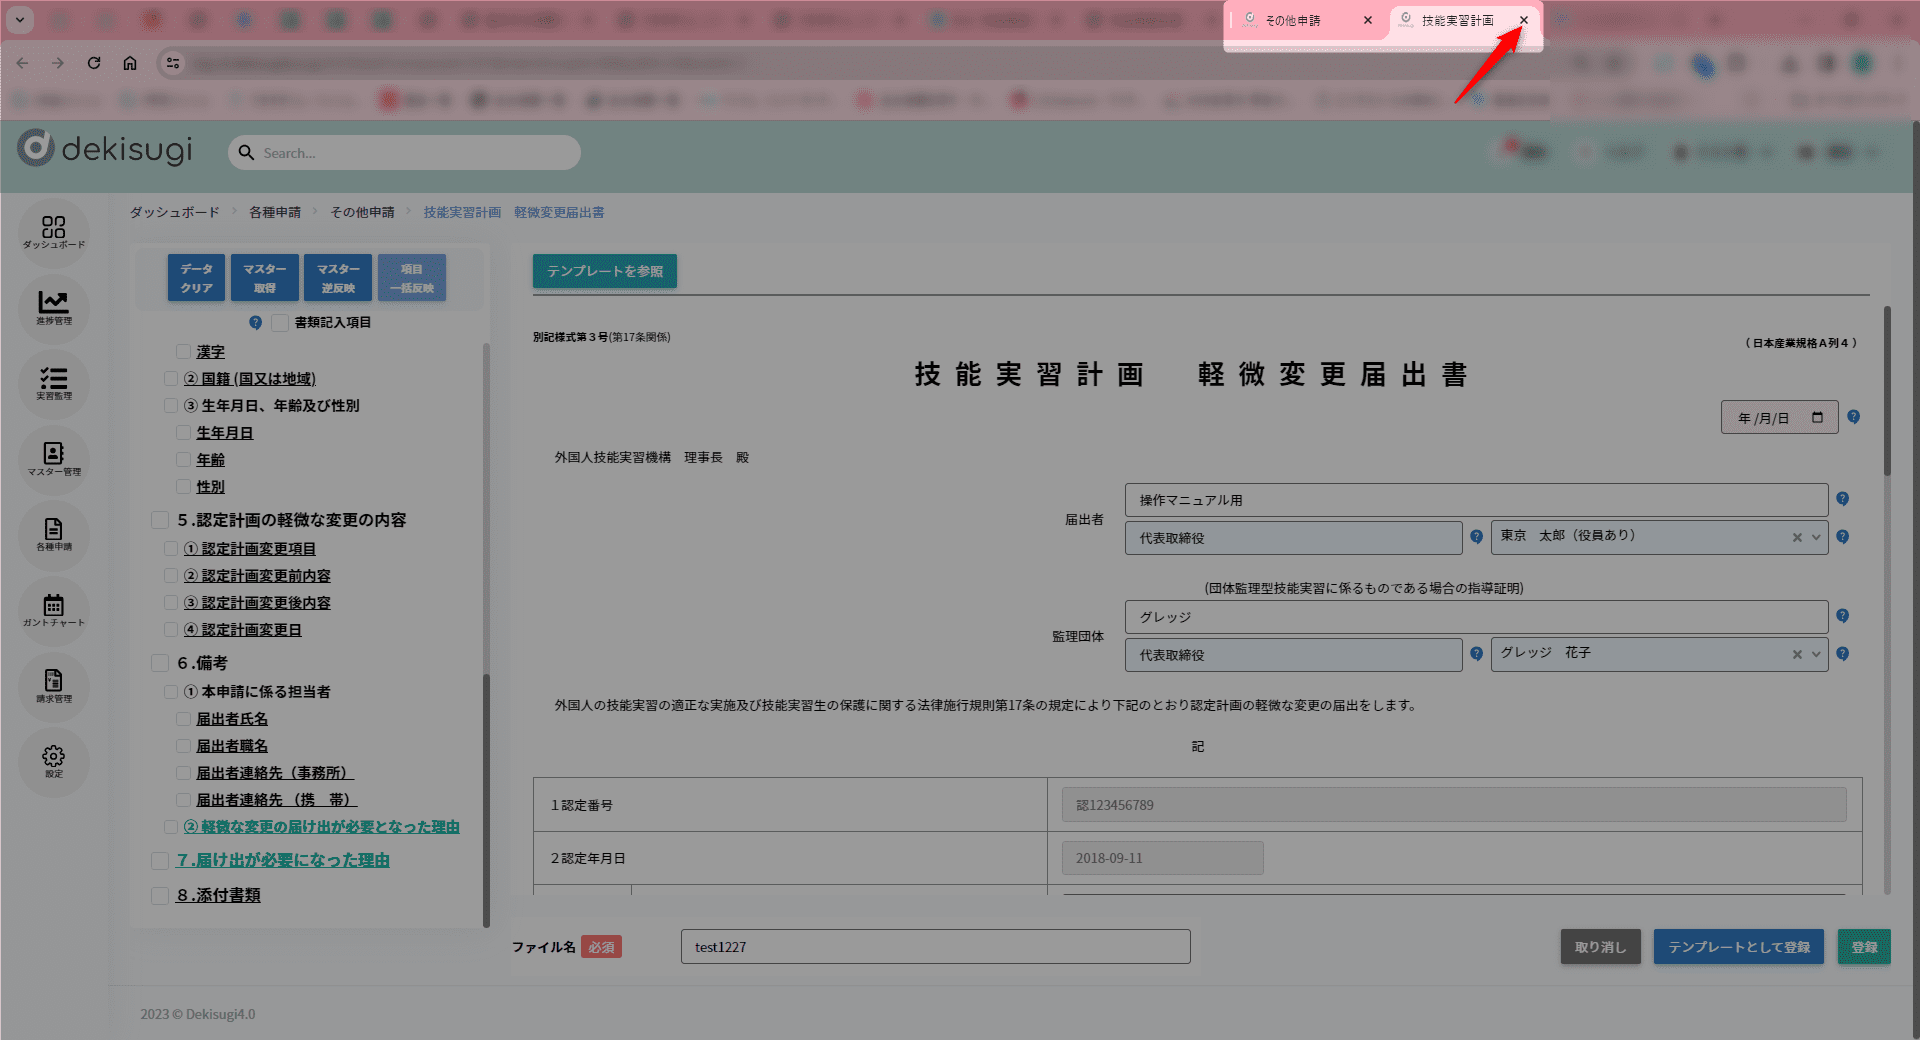Open the progress management chart icon
The image size is (1920, 1040).
(x=54, y=307)
